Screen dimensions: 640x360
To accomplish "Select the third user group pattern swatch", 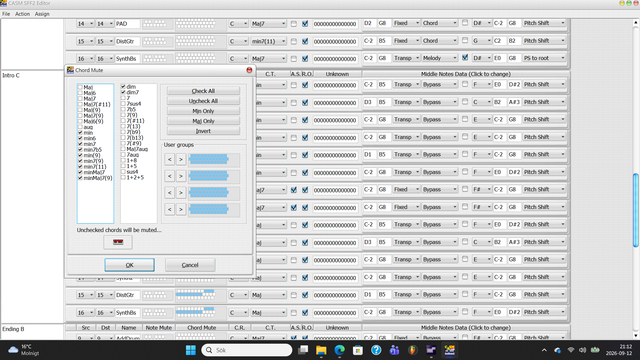I will (209, 193).
